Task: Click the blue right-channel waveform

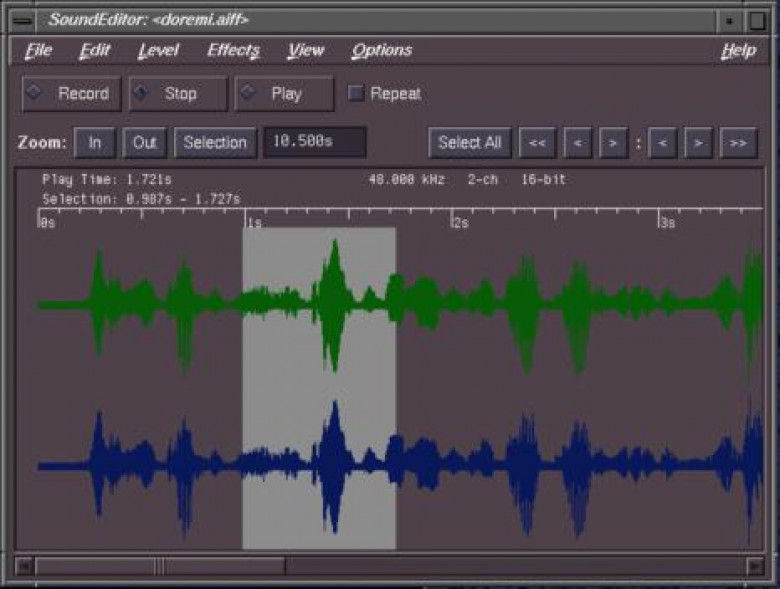Action: point(398,467)
